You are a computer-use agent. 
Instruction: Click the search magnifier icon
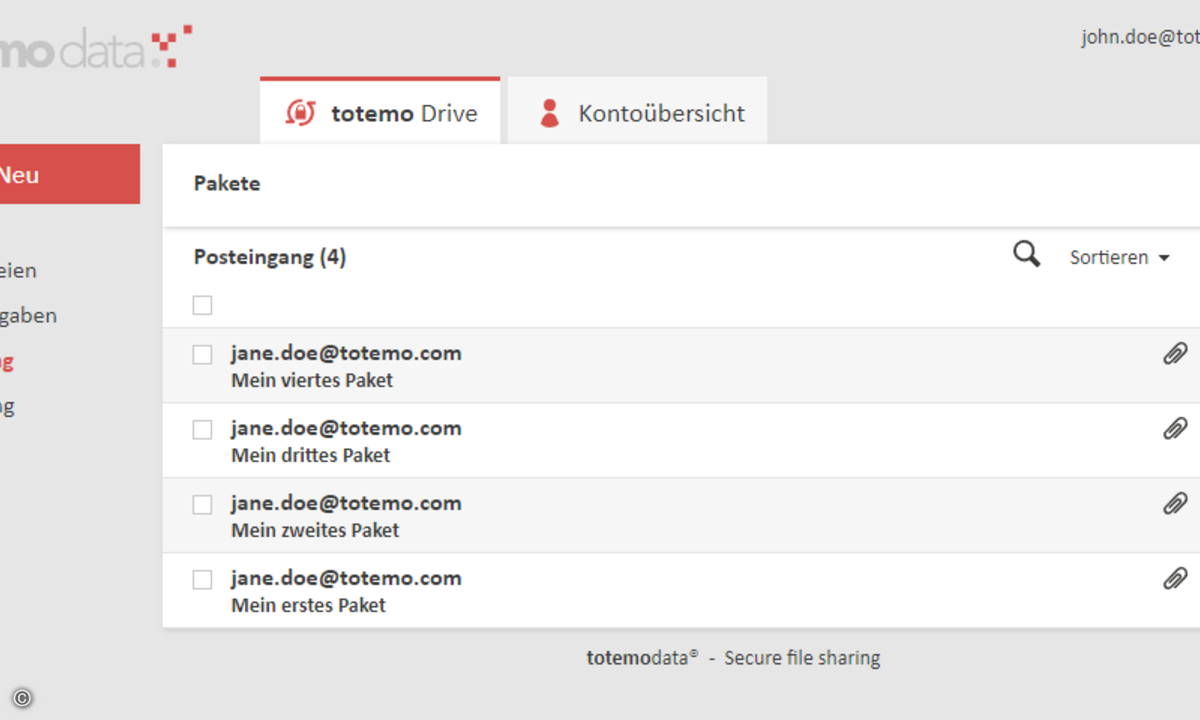1027,255
